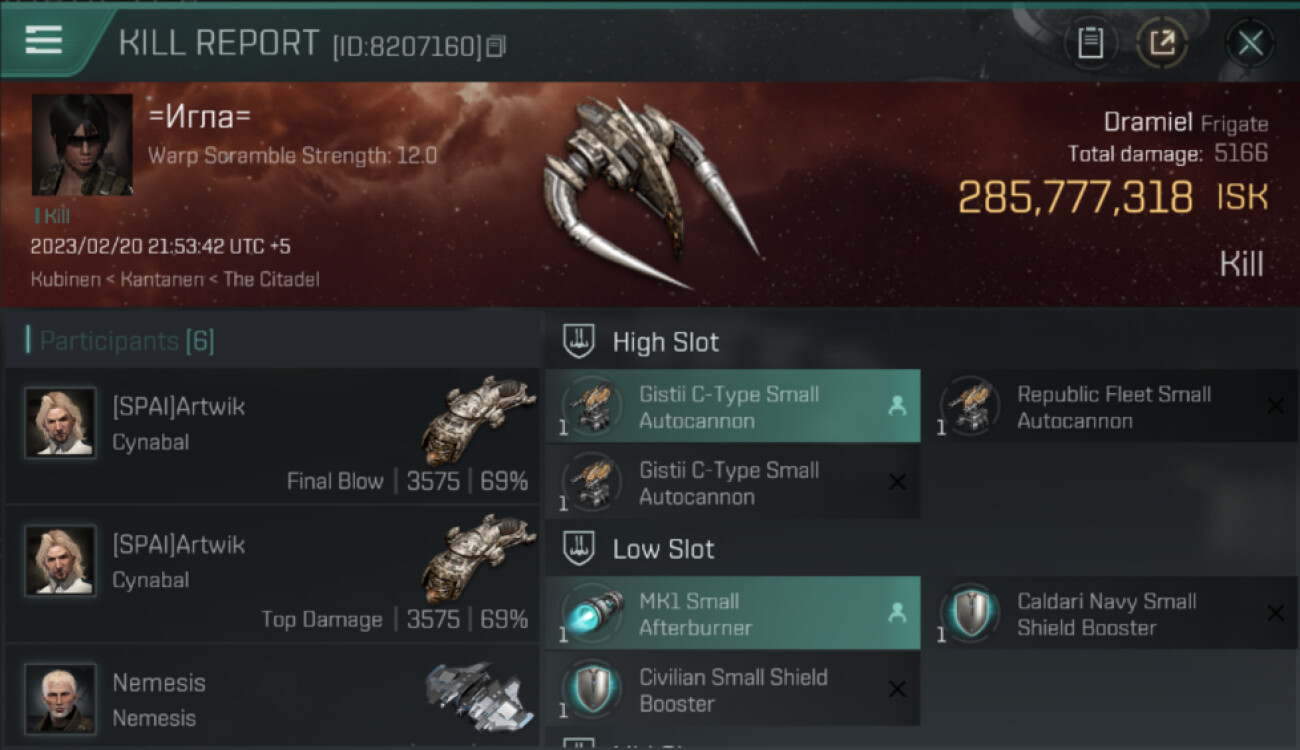Click the Gistii C-Type Autocannon person icon
The width and height of the screenshot is (1300, 750).
pos(896,406)
